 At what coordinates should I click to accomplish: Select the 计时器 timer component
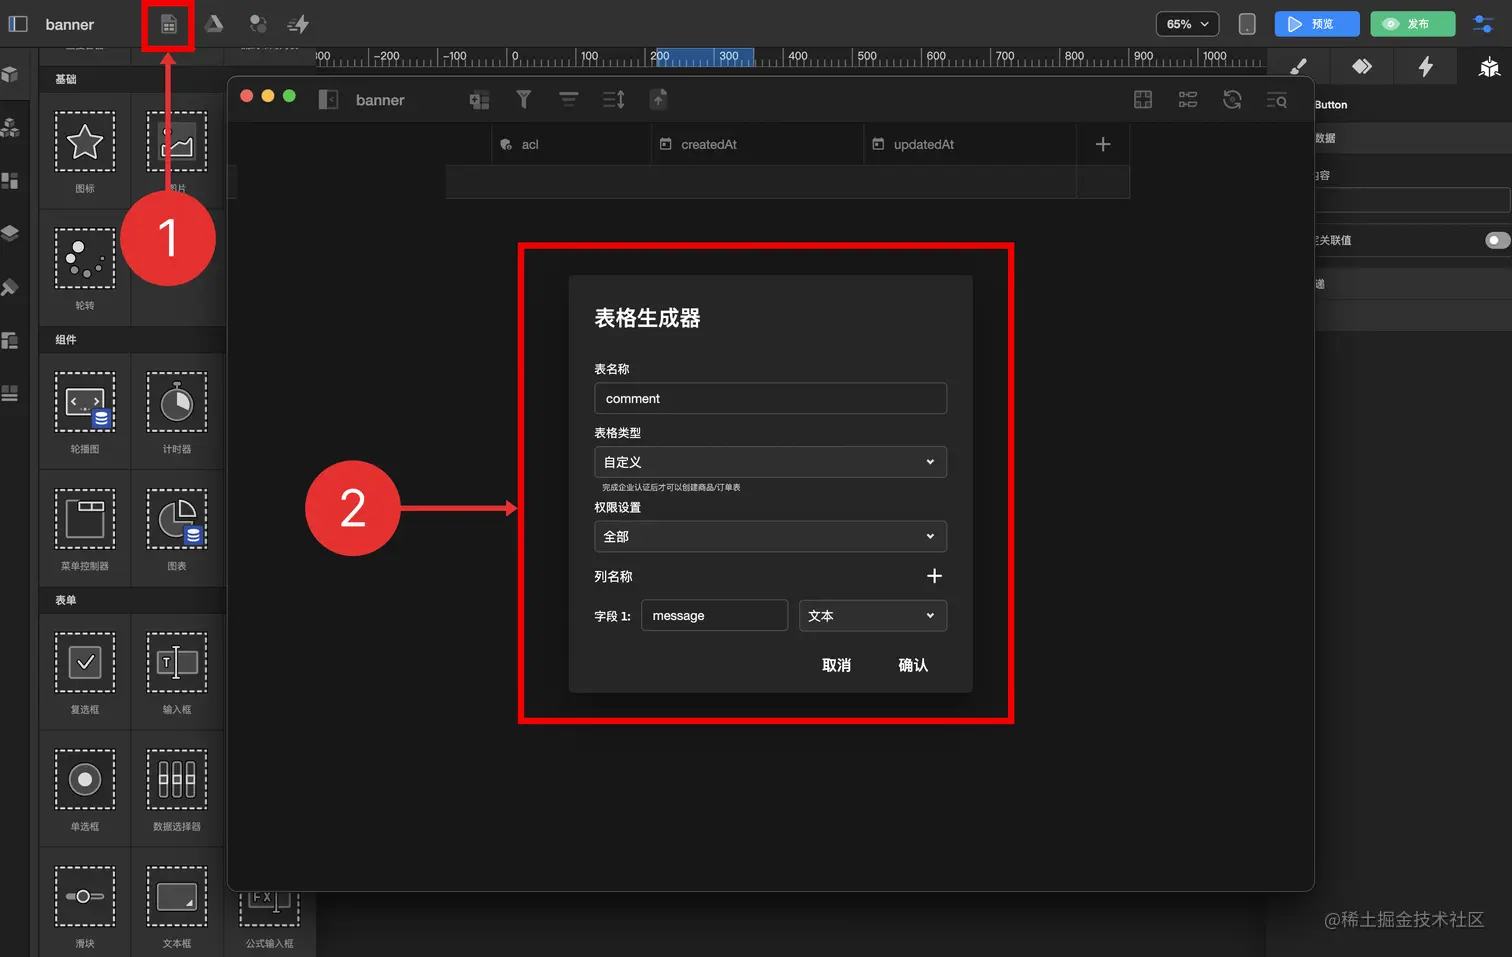[177, 402]
